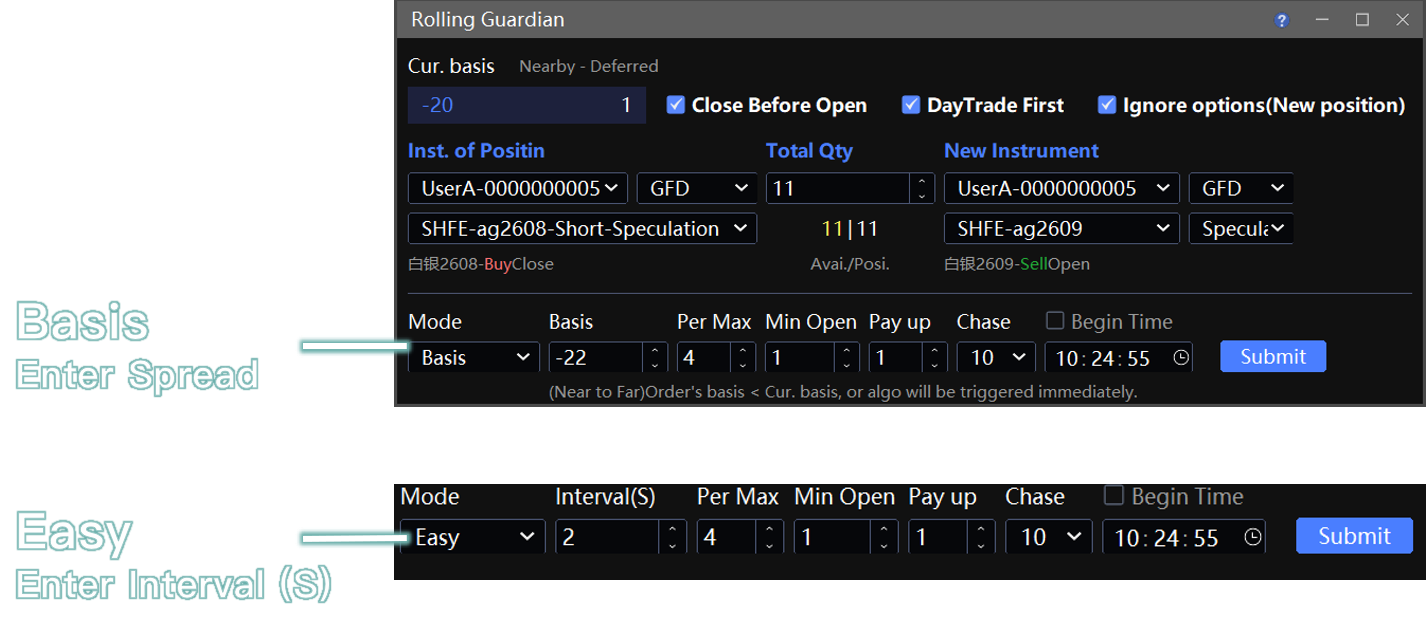Enable Begin Time checkbox in Basis panel
Screen dimensions: 1426x617
(x=1055, y=321)
